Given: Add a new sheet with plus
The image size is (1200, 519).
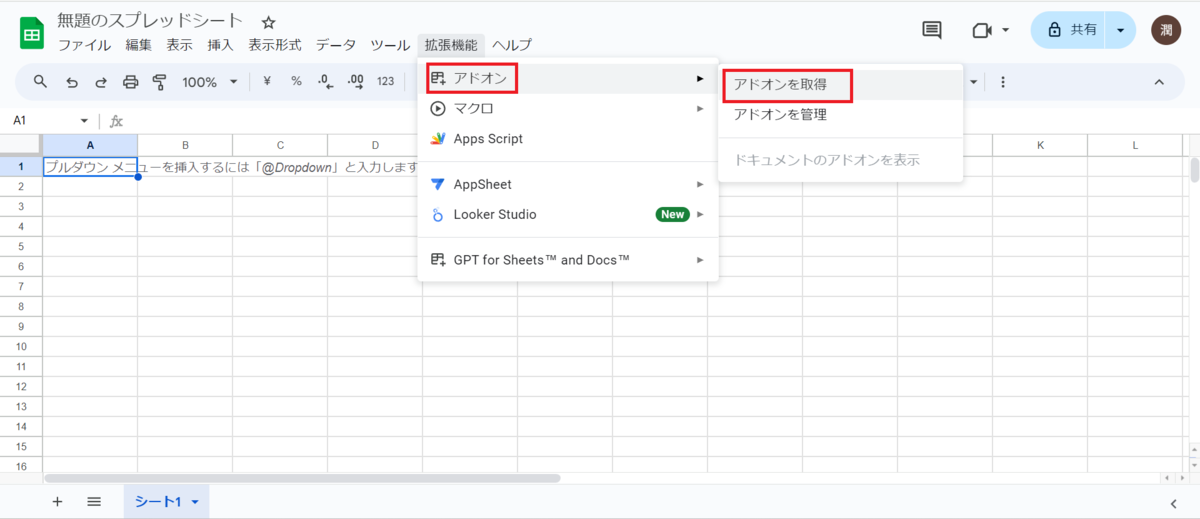Looking at the screenshot, I should coord(57,502).
